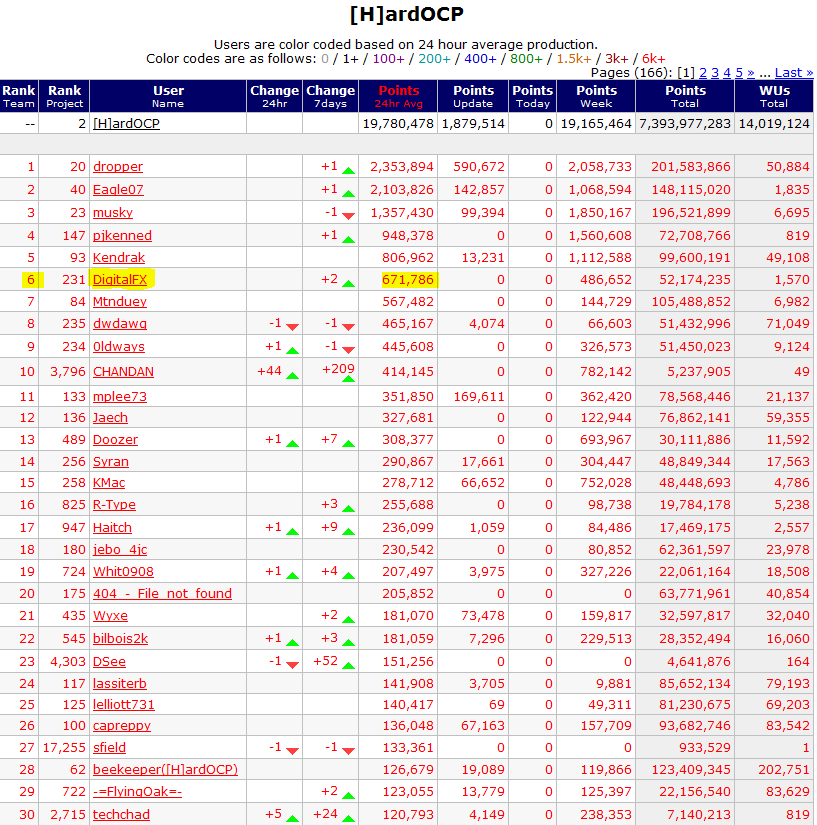The width and height of the screenshot is (817, 825).
Task: Sort by Change 7days column header
Action: click(330, 96)
